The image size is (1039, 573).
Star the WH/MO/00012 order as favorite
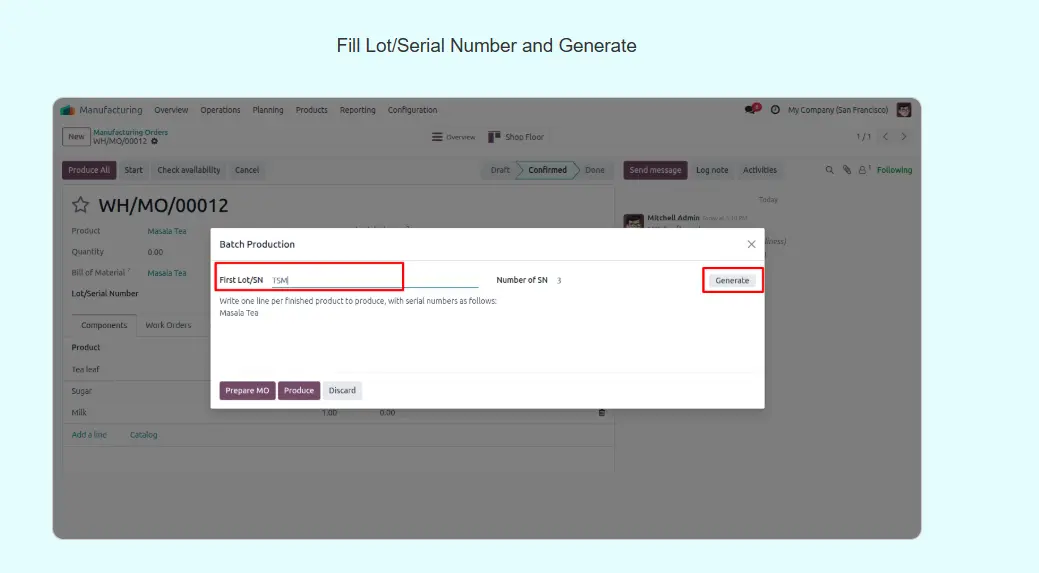point(80,206)
